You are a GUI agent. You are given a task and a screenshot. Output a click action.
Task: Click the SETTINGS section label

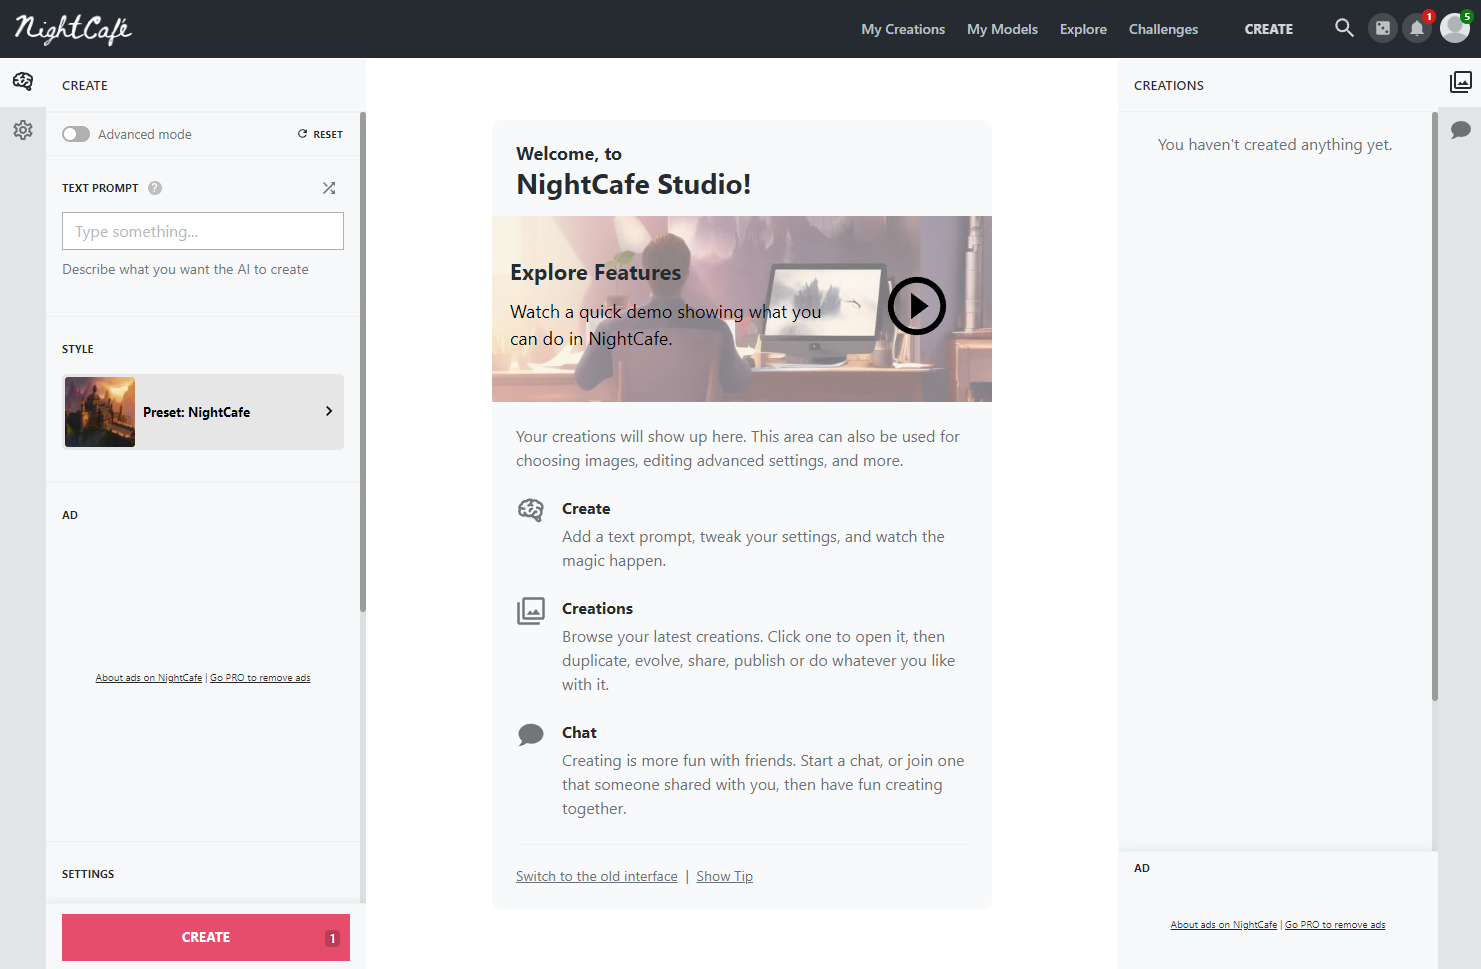[88, 874]
